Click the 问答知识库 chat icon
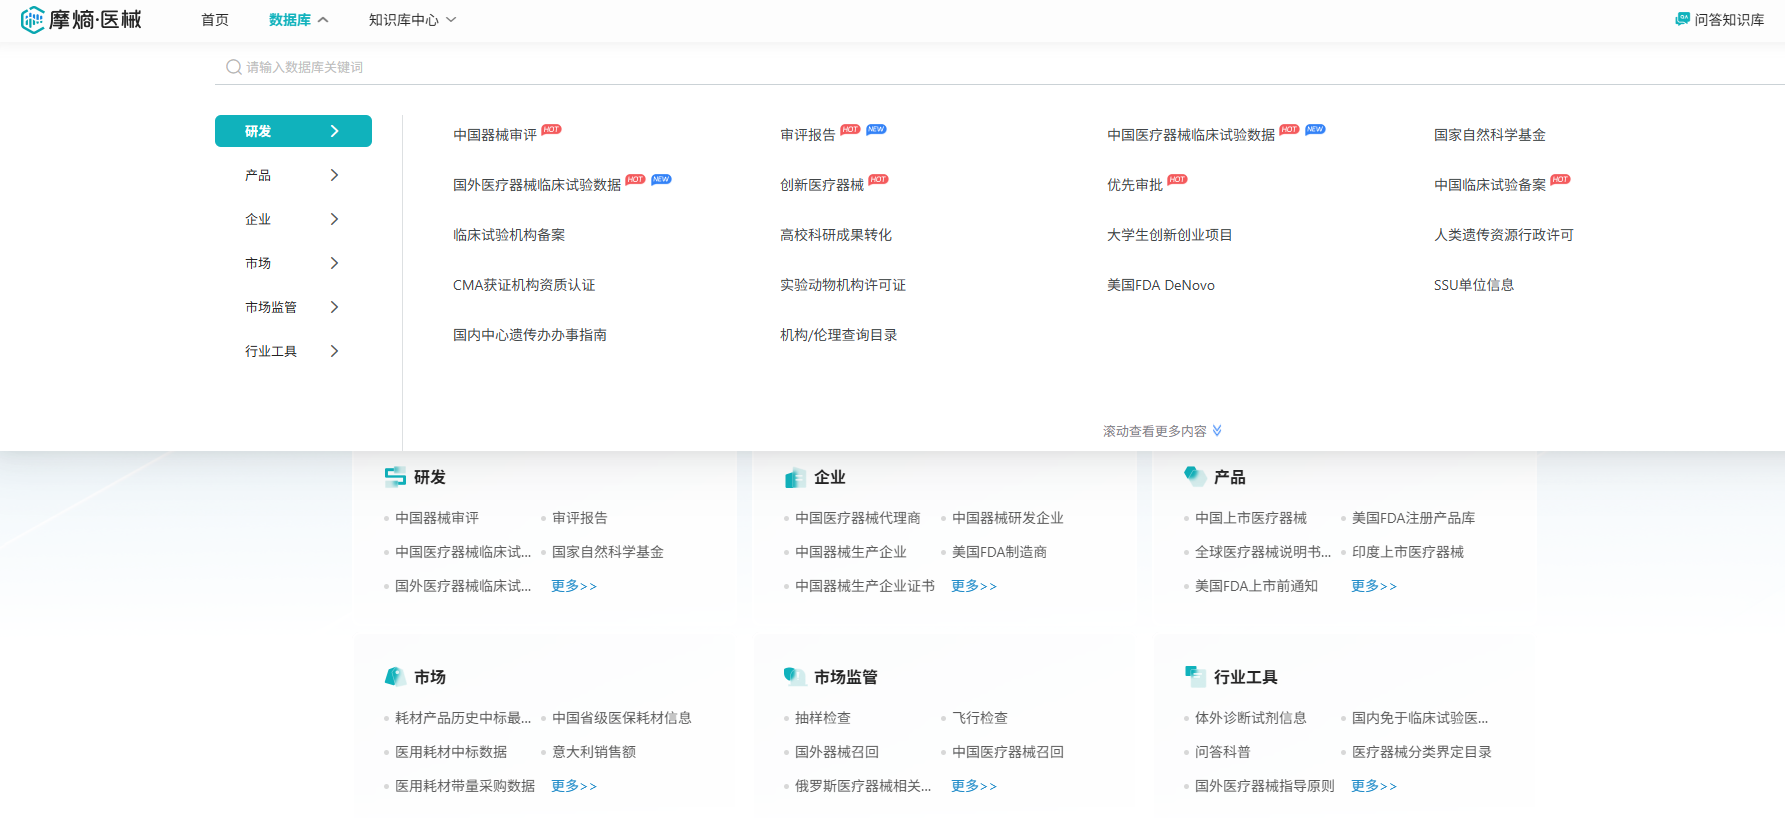The image size is (1785, 824). tap(1682, 19)
